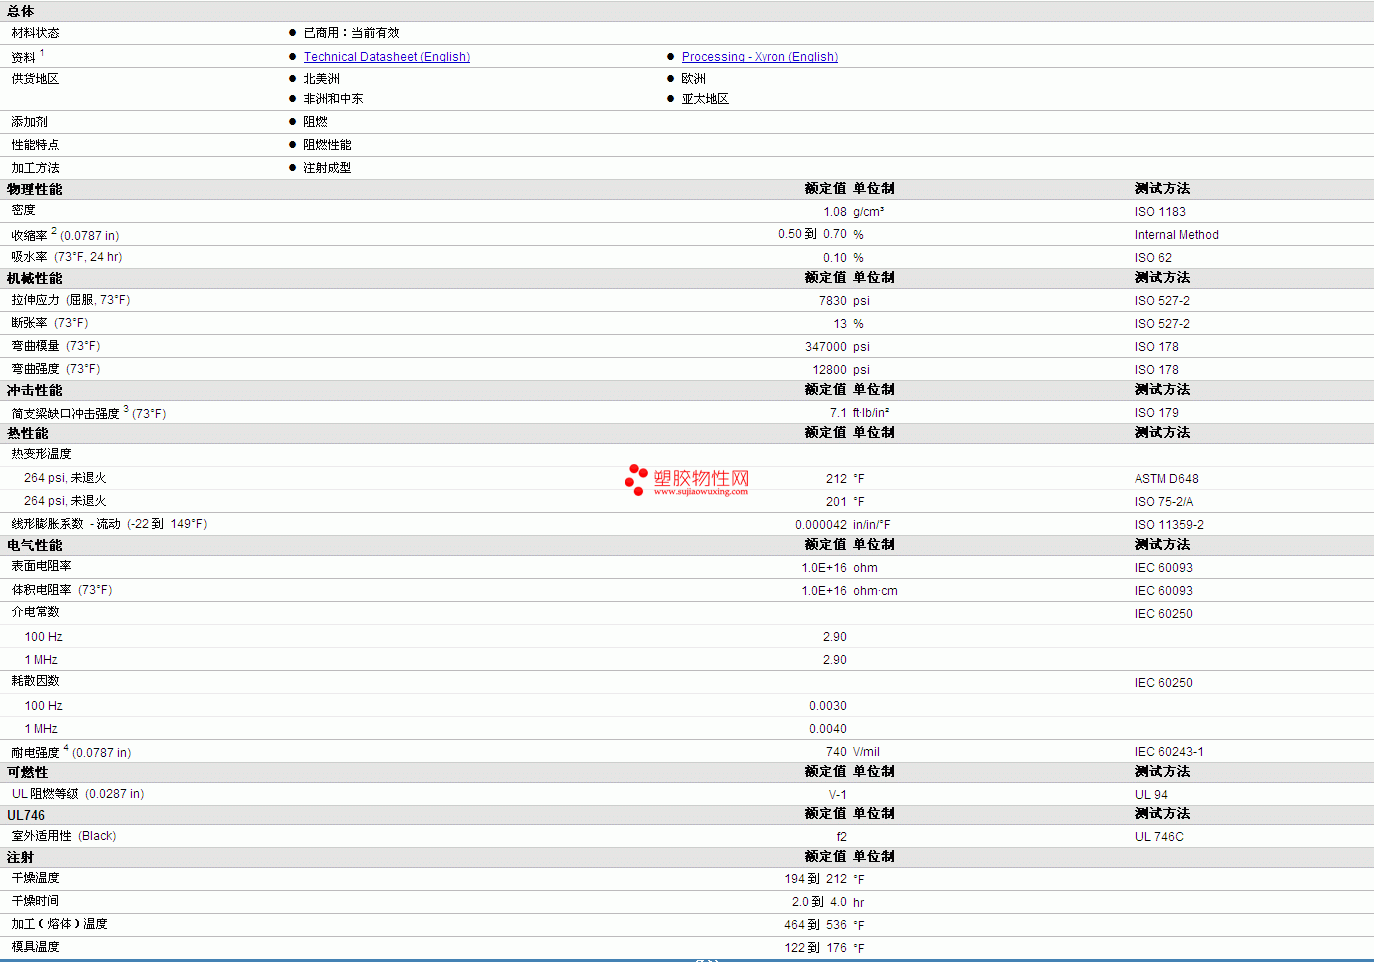
Task: Click the Internal Method test method text
Action: pos(1176,235)
